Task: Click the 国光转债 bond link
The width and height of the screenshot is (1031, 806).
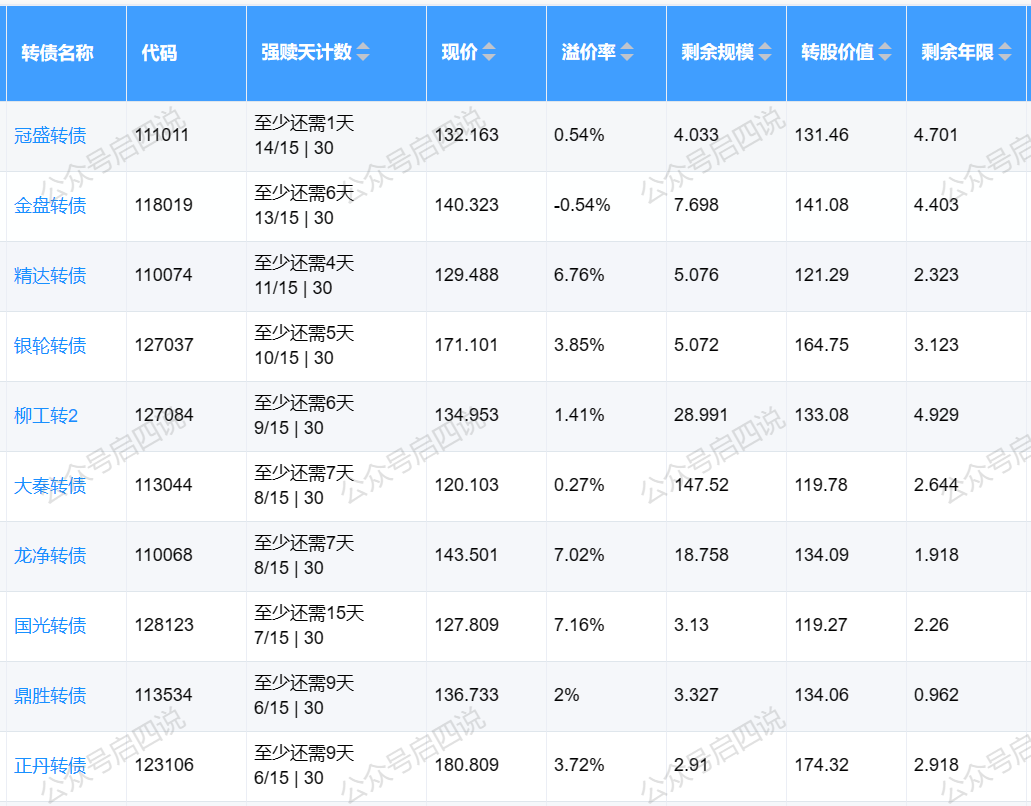Action: (50, 625)
